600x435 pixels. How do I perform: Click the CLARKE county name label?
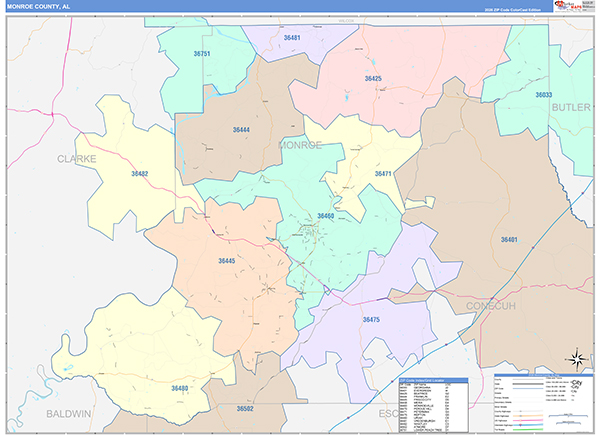tap(77, 159)
